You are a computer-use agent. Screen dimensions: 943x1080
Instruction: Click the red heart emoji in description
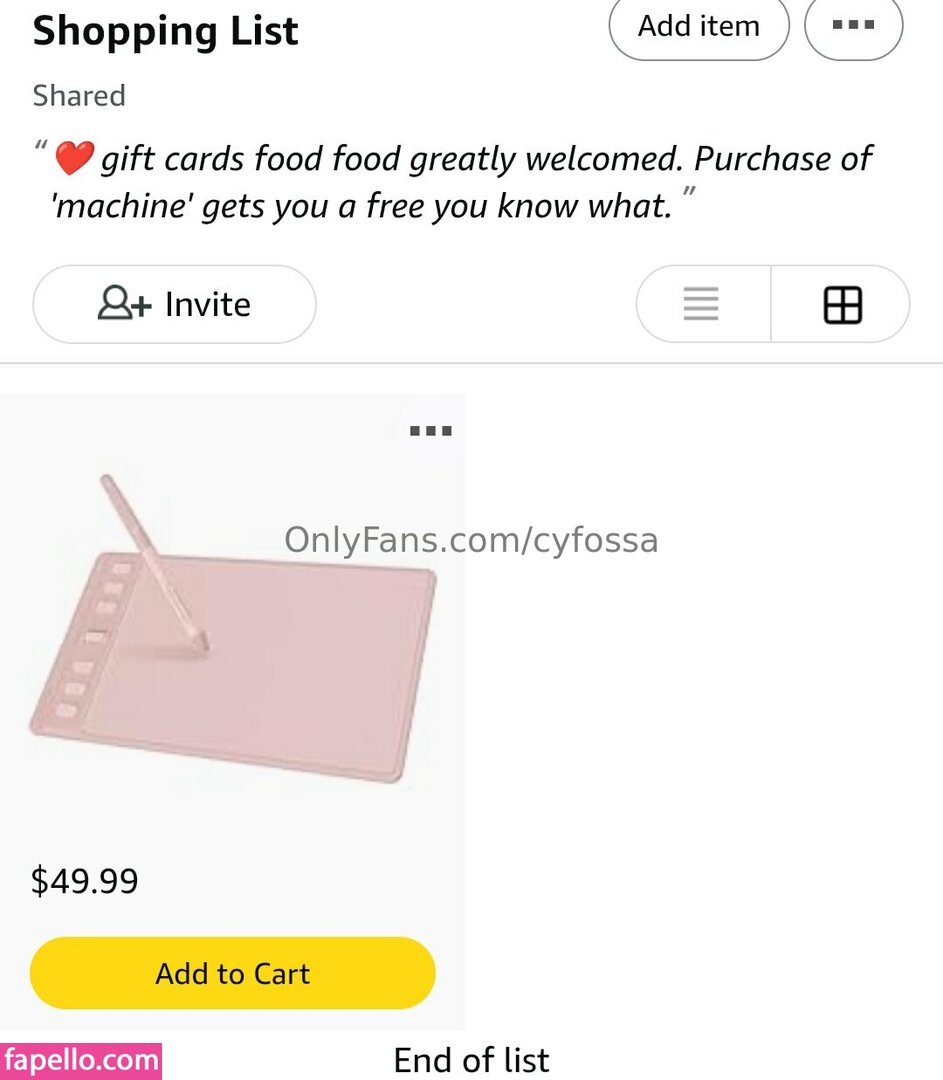(74, 158)
